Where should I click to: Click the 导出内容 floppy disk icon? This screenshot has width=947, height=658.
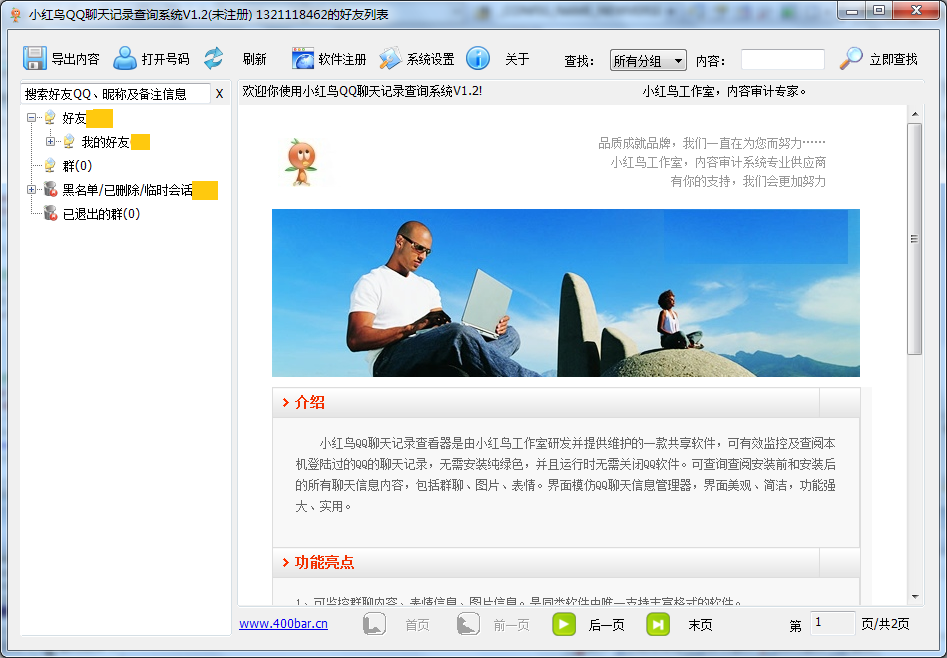tap(34, 59)
